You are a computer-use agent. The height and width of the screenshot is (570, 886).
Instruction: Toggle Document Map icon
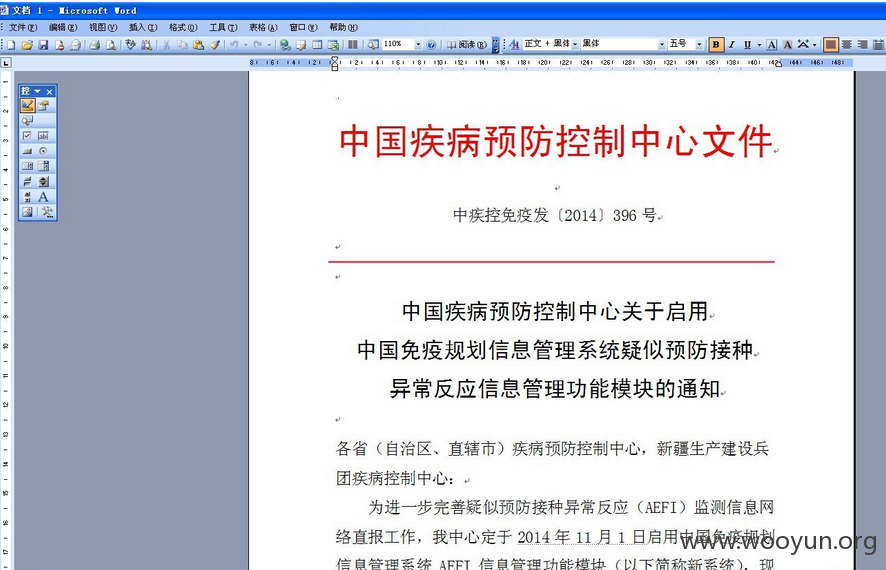373,45
